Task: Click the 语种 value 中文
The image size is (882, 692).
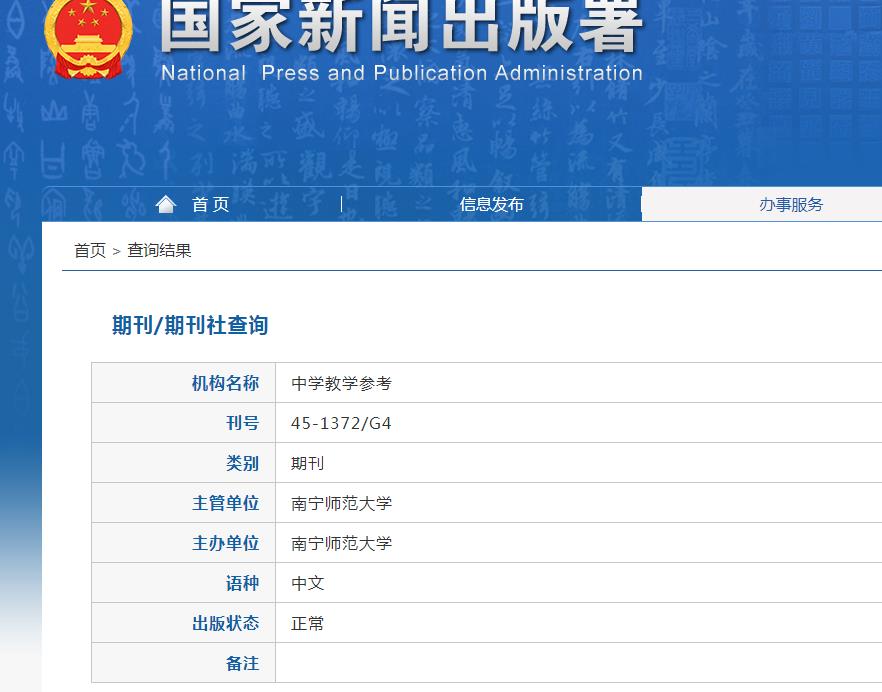Action: (x=305, y=583)
